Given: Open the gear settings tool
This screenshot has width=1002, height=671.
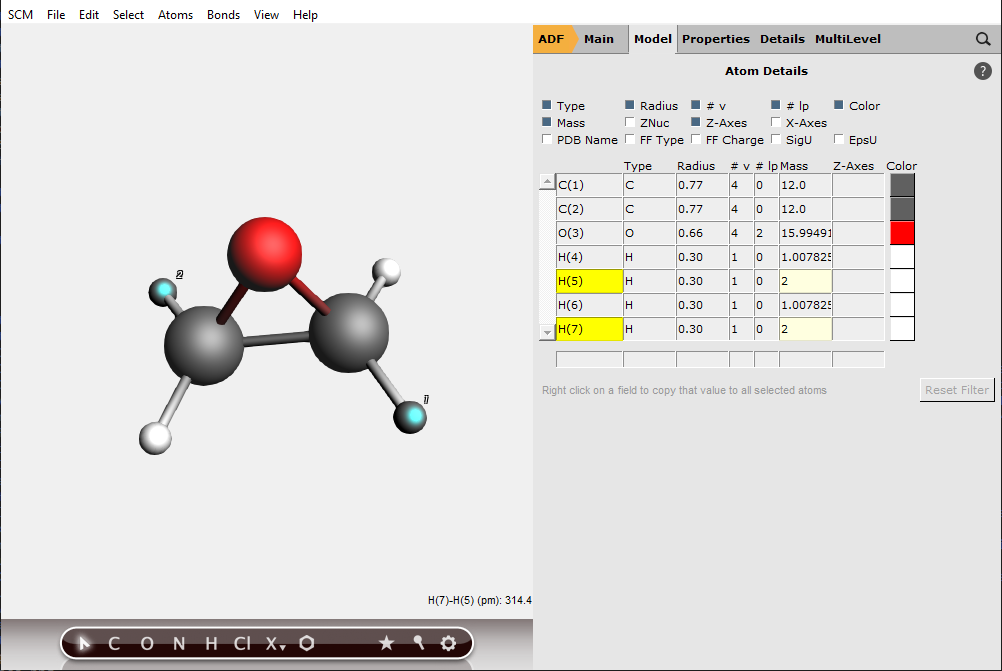Looking at the screenshot, I should (x=447, y=644).
